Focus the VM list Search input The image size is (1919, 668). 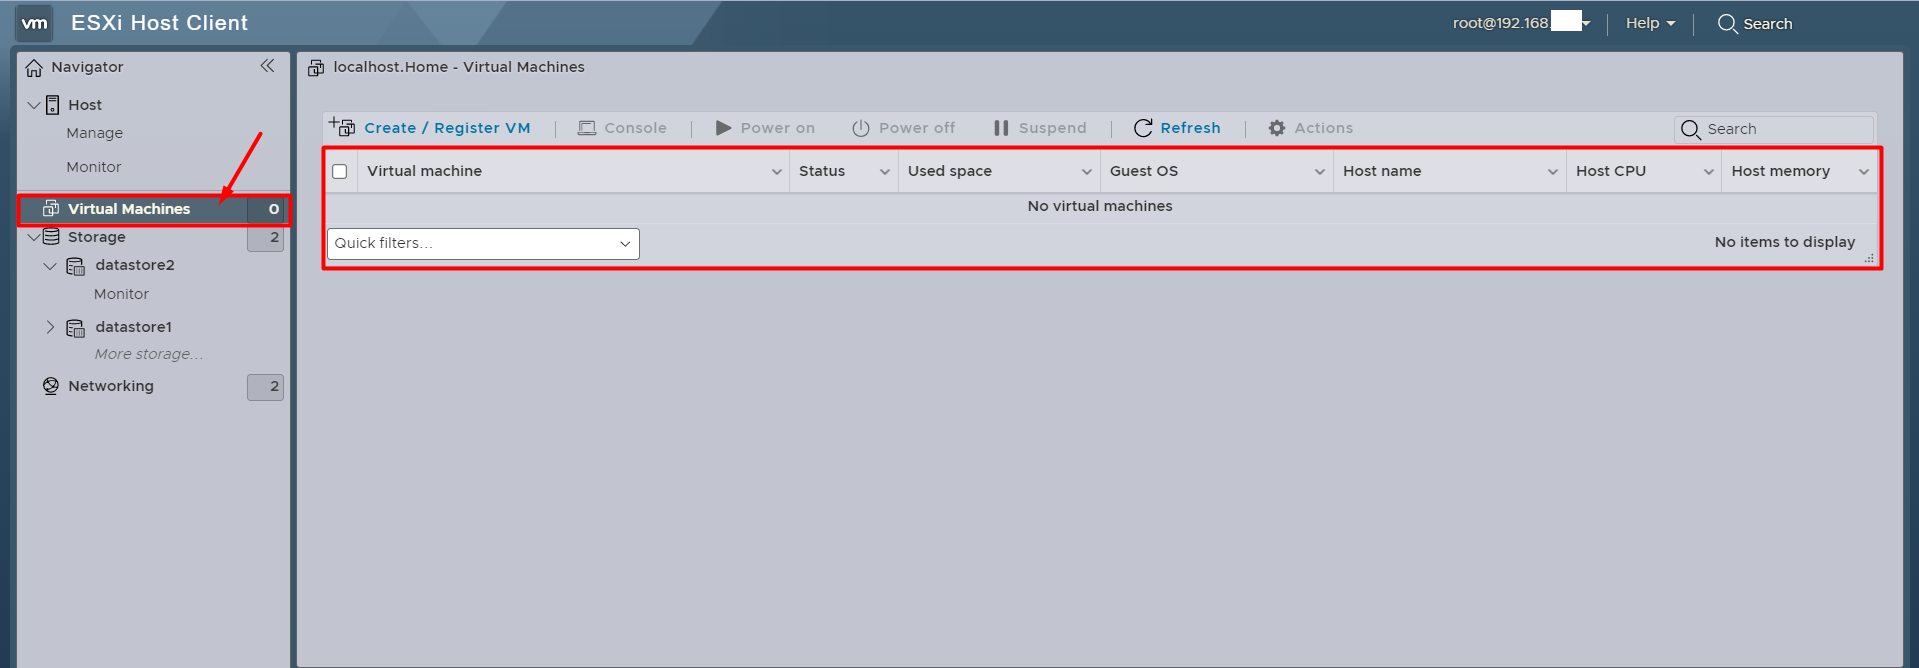(1774, 129)
